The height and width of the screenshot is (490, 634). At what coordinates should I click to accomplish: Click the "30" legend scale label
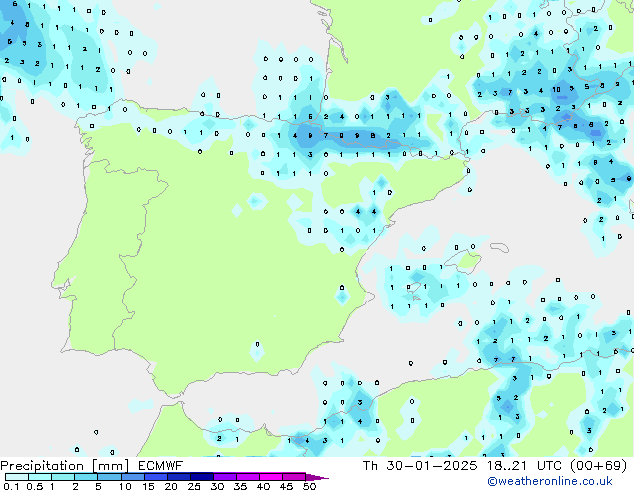point(217,486)
